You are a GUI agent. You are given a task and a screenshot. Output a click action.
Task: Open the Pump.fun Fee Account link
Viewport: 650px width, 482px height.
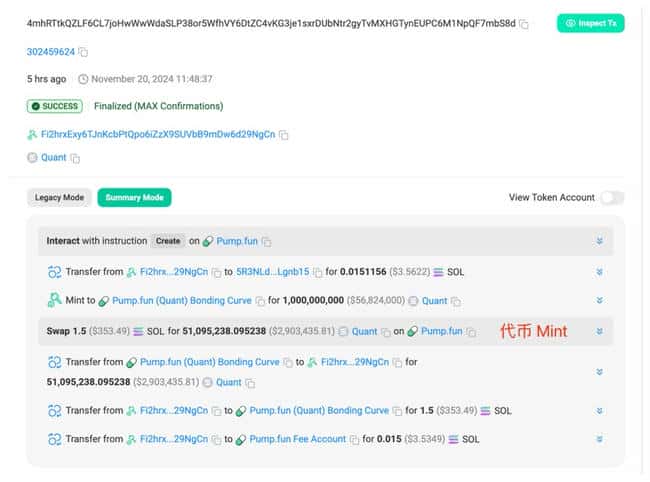click(x=299, y=439)
